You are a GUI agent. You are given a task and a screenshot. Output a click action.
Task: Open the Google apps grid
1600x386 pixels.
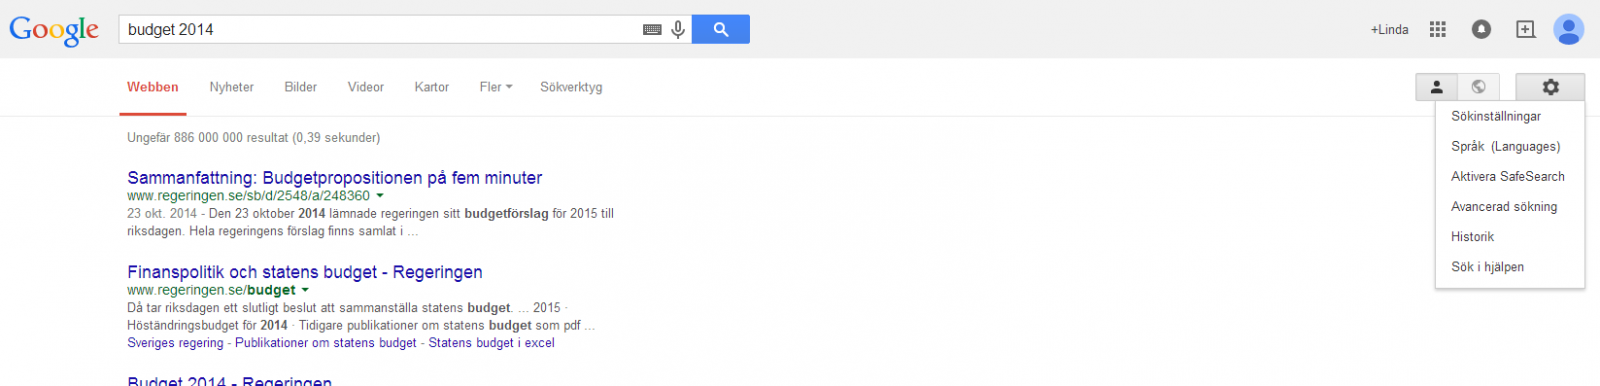pyautogui.click(x=1438, y=29)
